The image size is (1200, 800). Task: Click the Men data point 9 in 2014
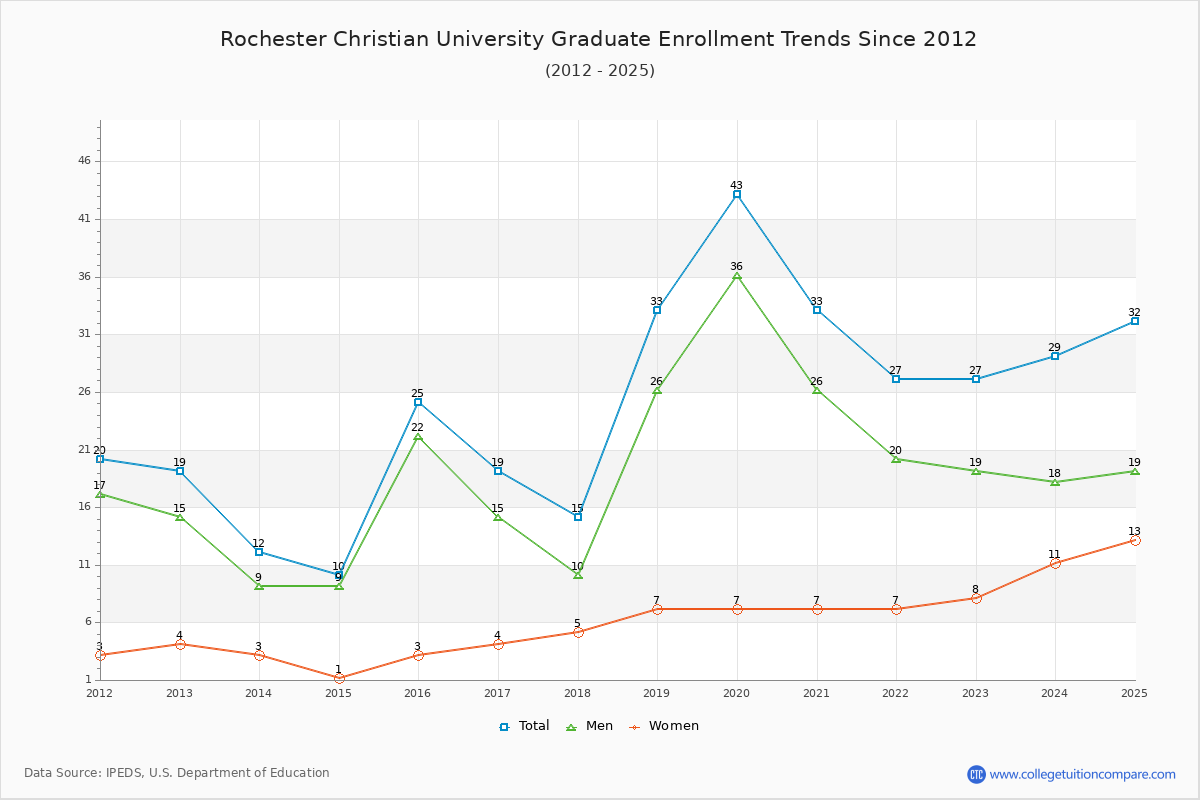pos(259,586)
